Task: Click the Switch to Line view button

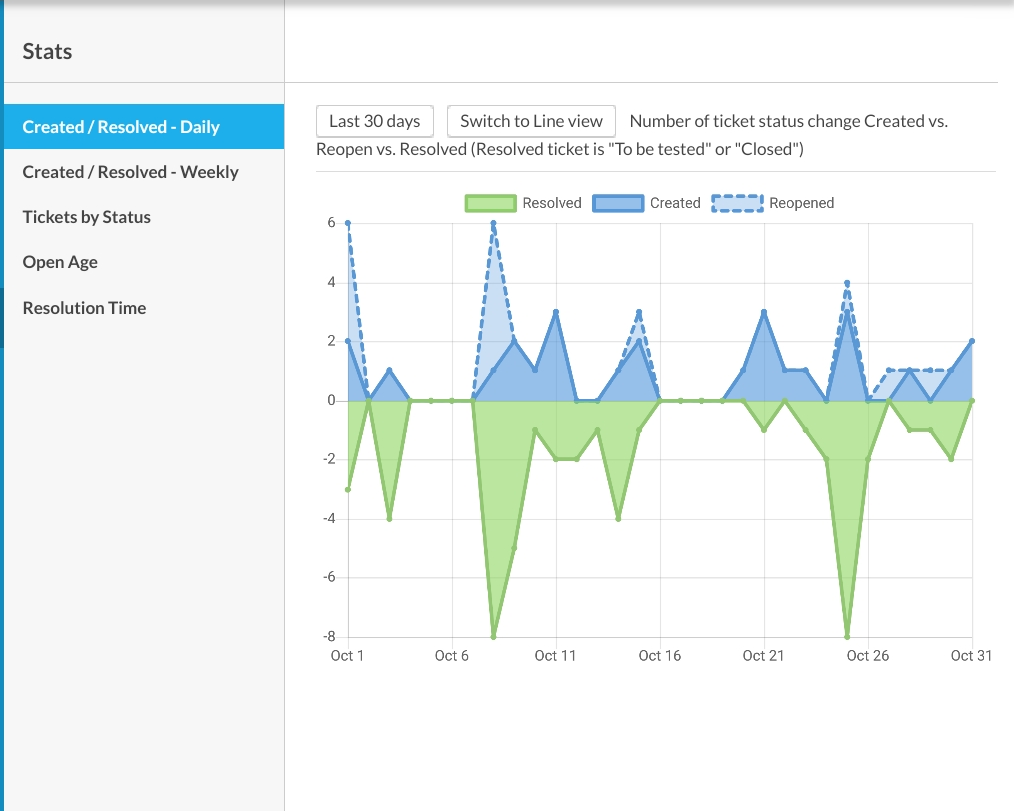Action: (x=531, y=121)
